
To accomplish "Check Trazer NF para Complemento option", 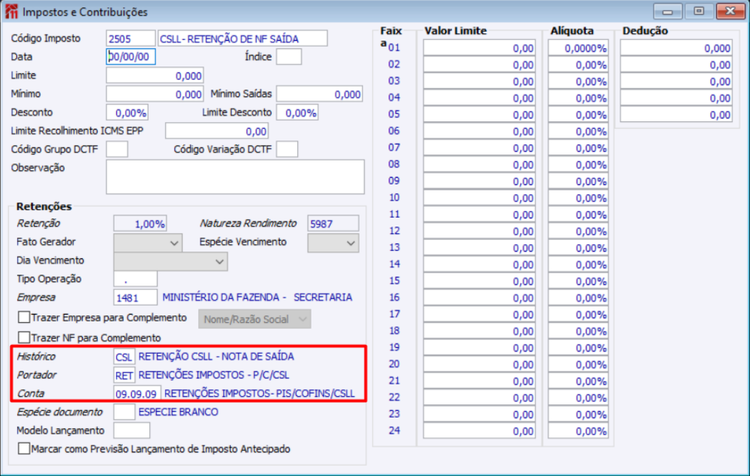I will 24,338.
